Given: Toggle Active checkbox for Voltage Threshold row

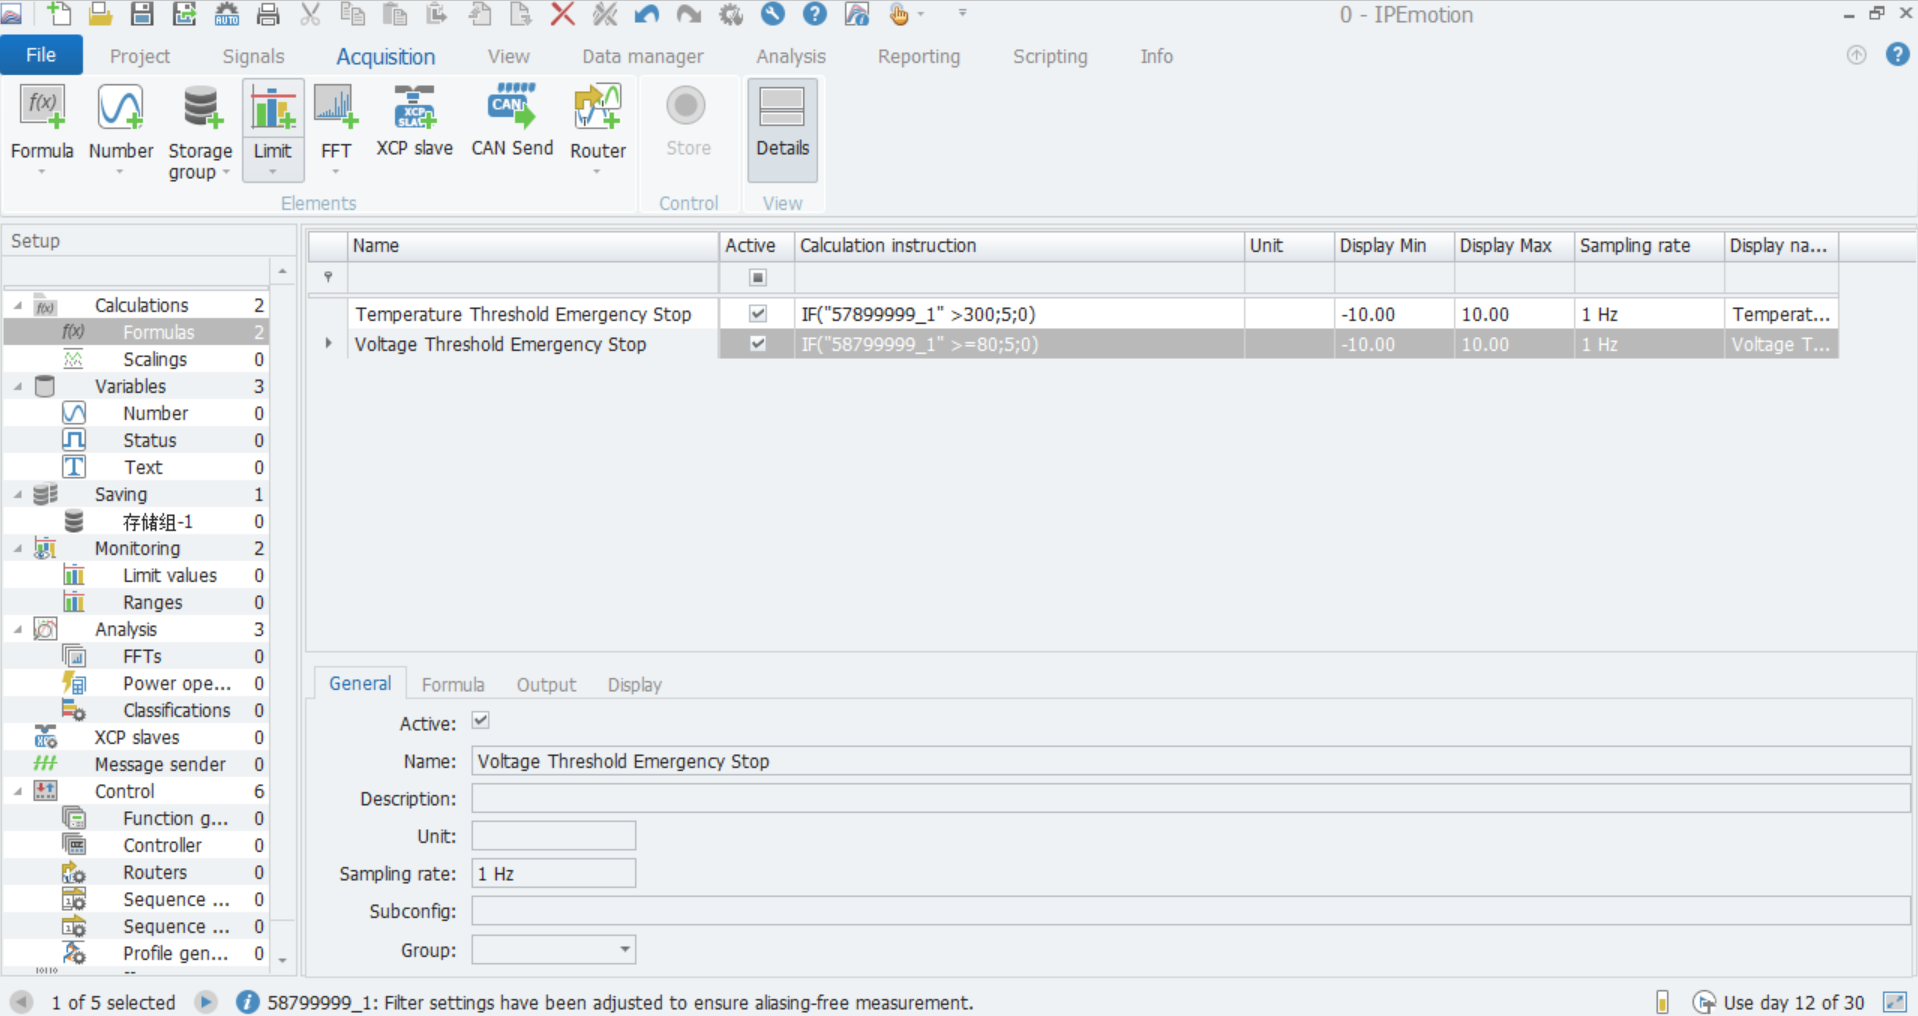Looking at the screenshot, I should click(x=758, y=344).
